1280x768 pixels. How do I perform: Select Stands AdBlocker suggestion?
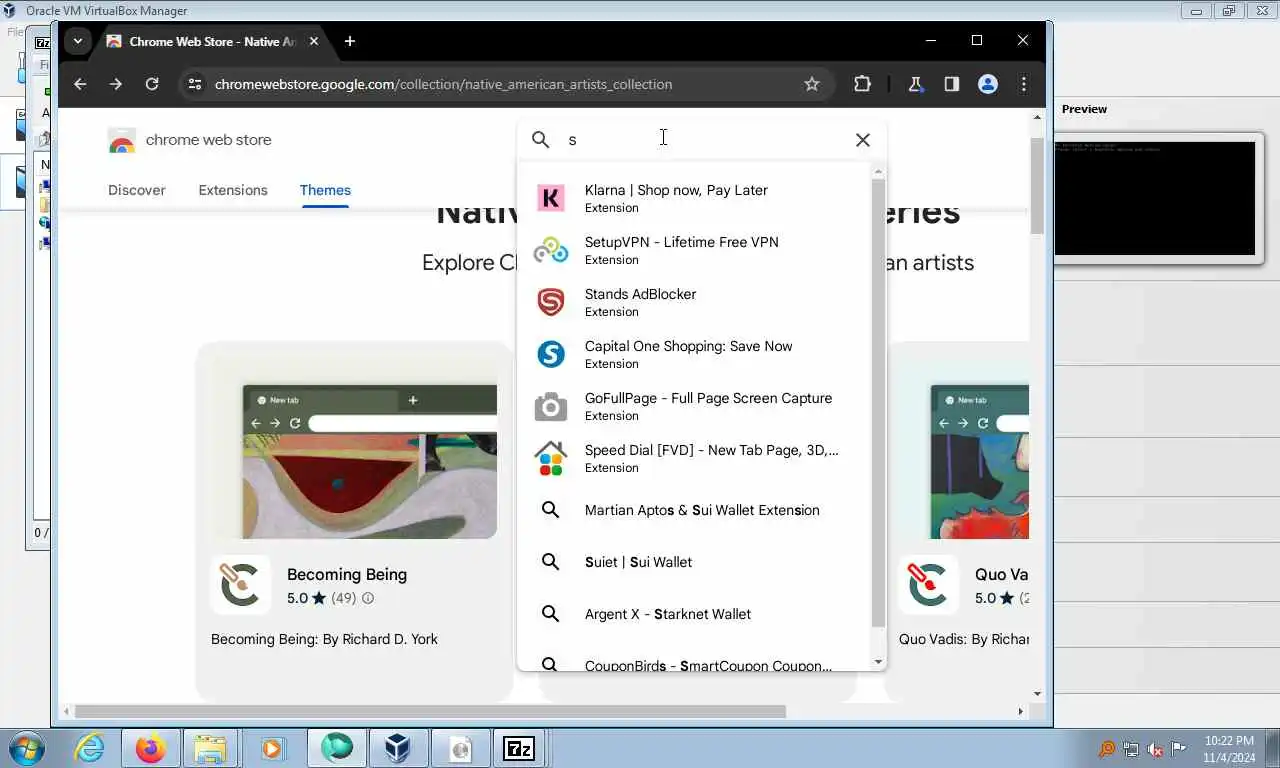click(694, 302)
